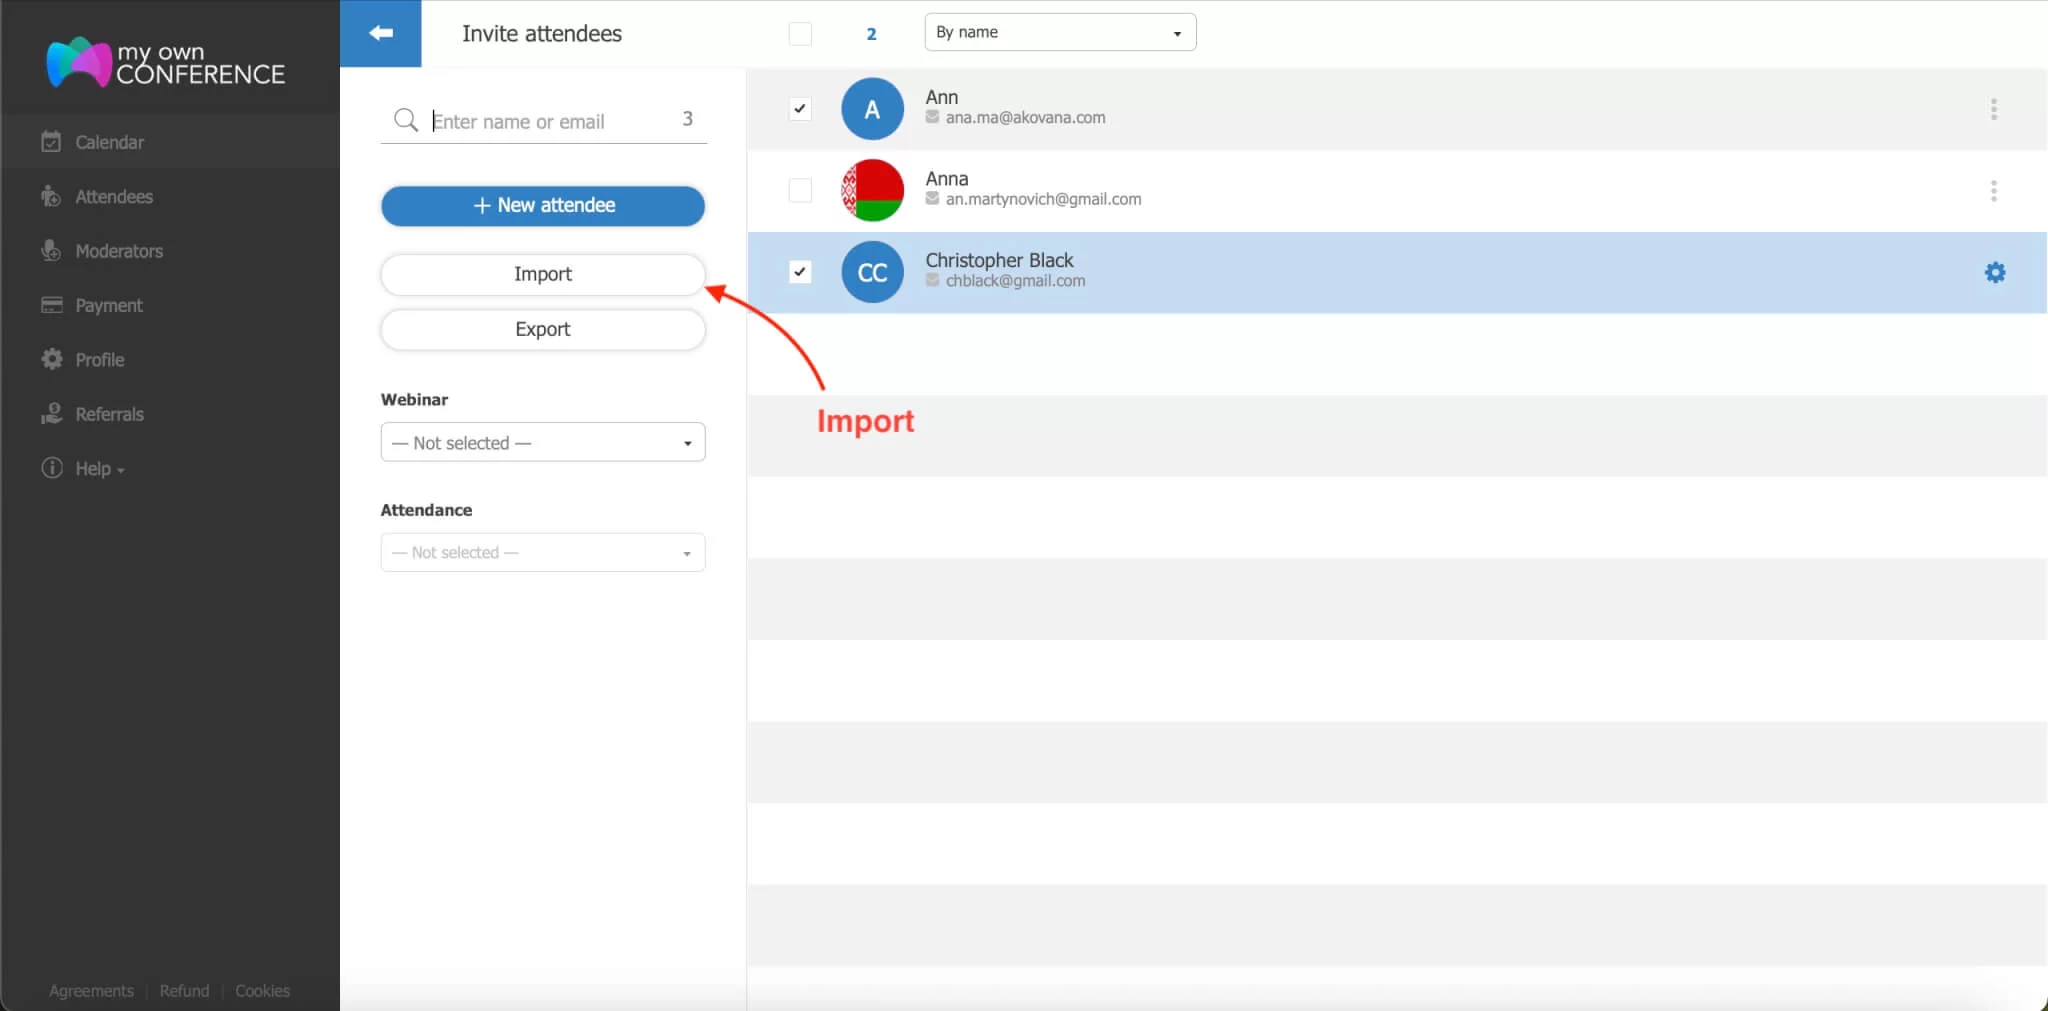
Task: Go to Moderators in the sidebar
Action: tap(118, 251)
